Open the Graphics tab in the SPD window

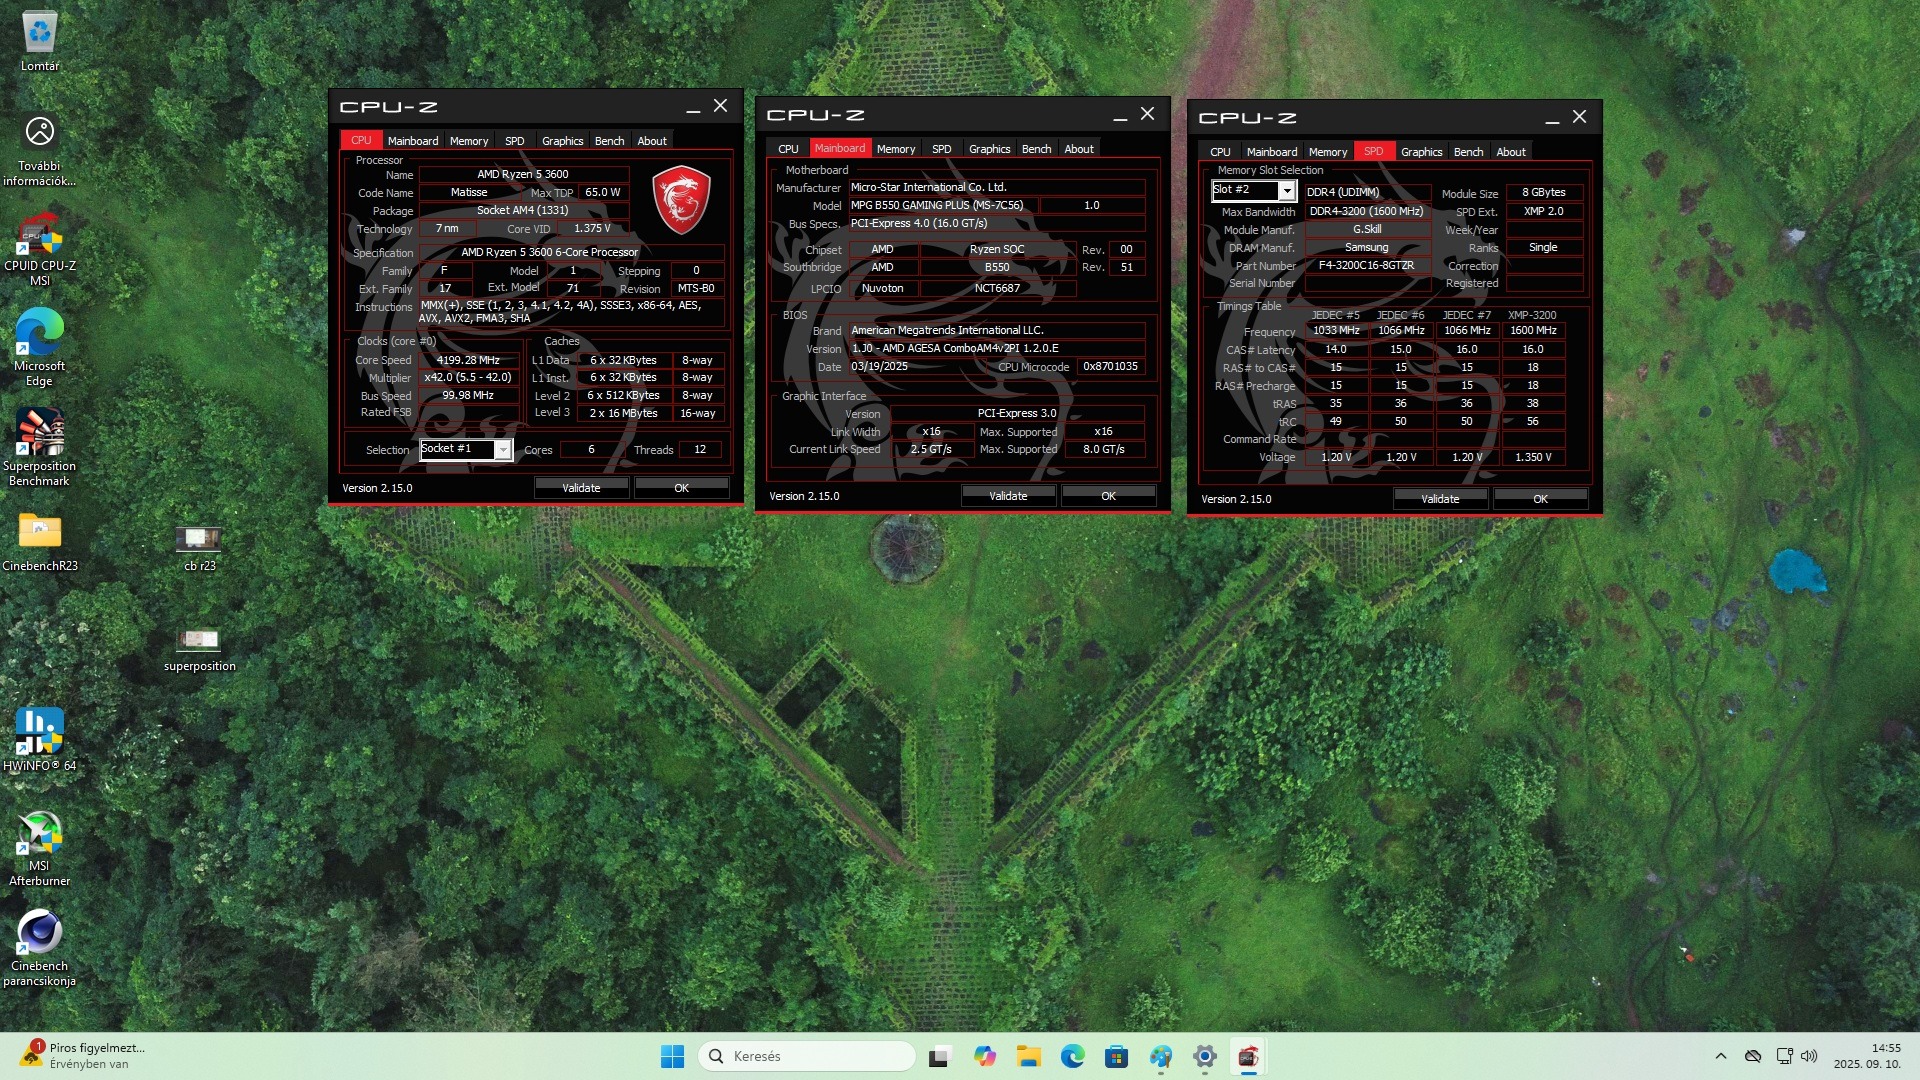[1421, 152]
